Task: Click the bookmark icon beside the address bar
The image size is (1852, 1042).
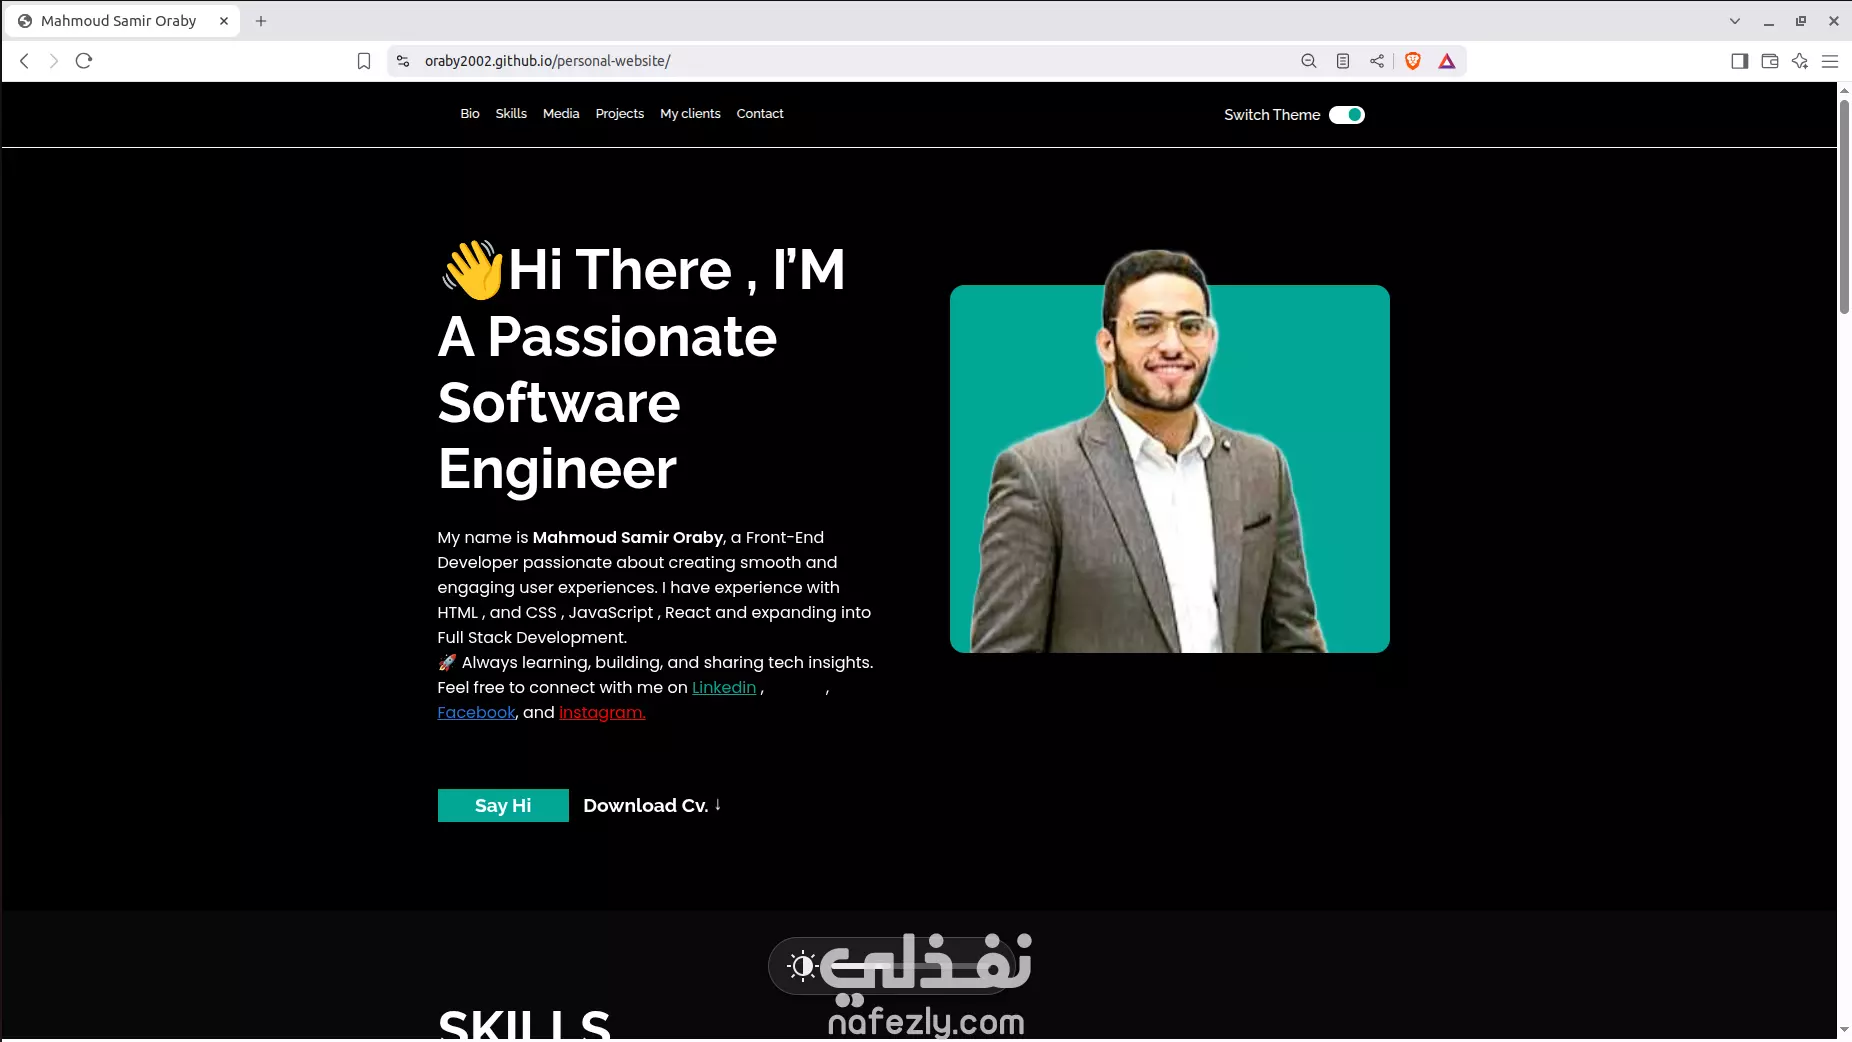Action: coord(364,61)
